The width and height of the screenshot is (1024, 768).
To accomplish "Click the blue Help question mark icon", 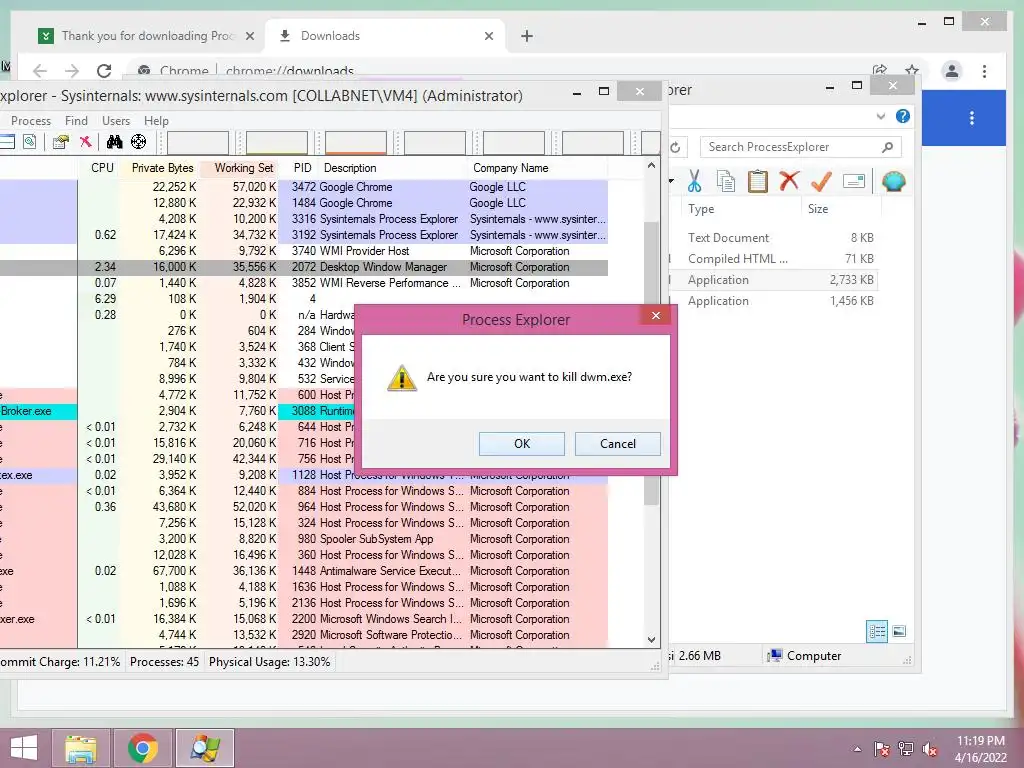I will 903,116.
